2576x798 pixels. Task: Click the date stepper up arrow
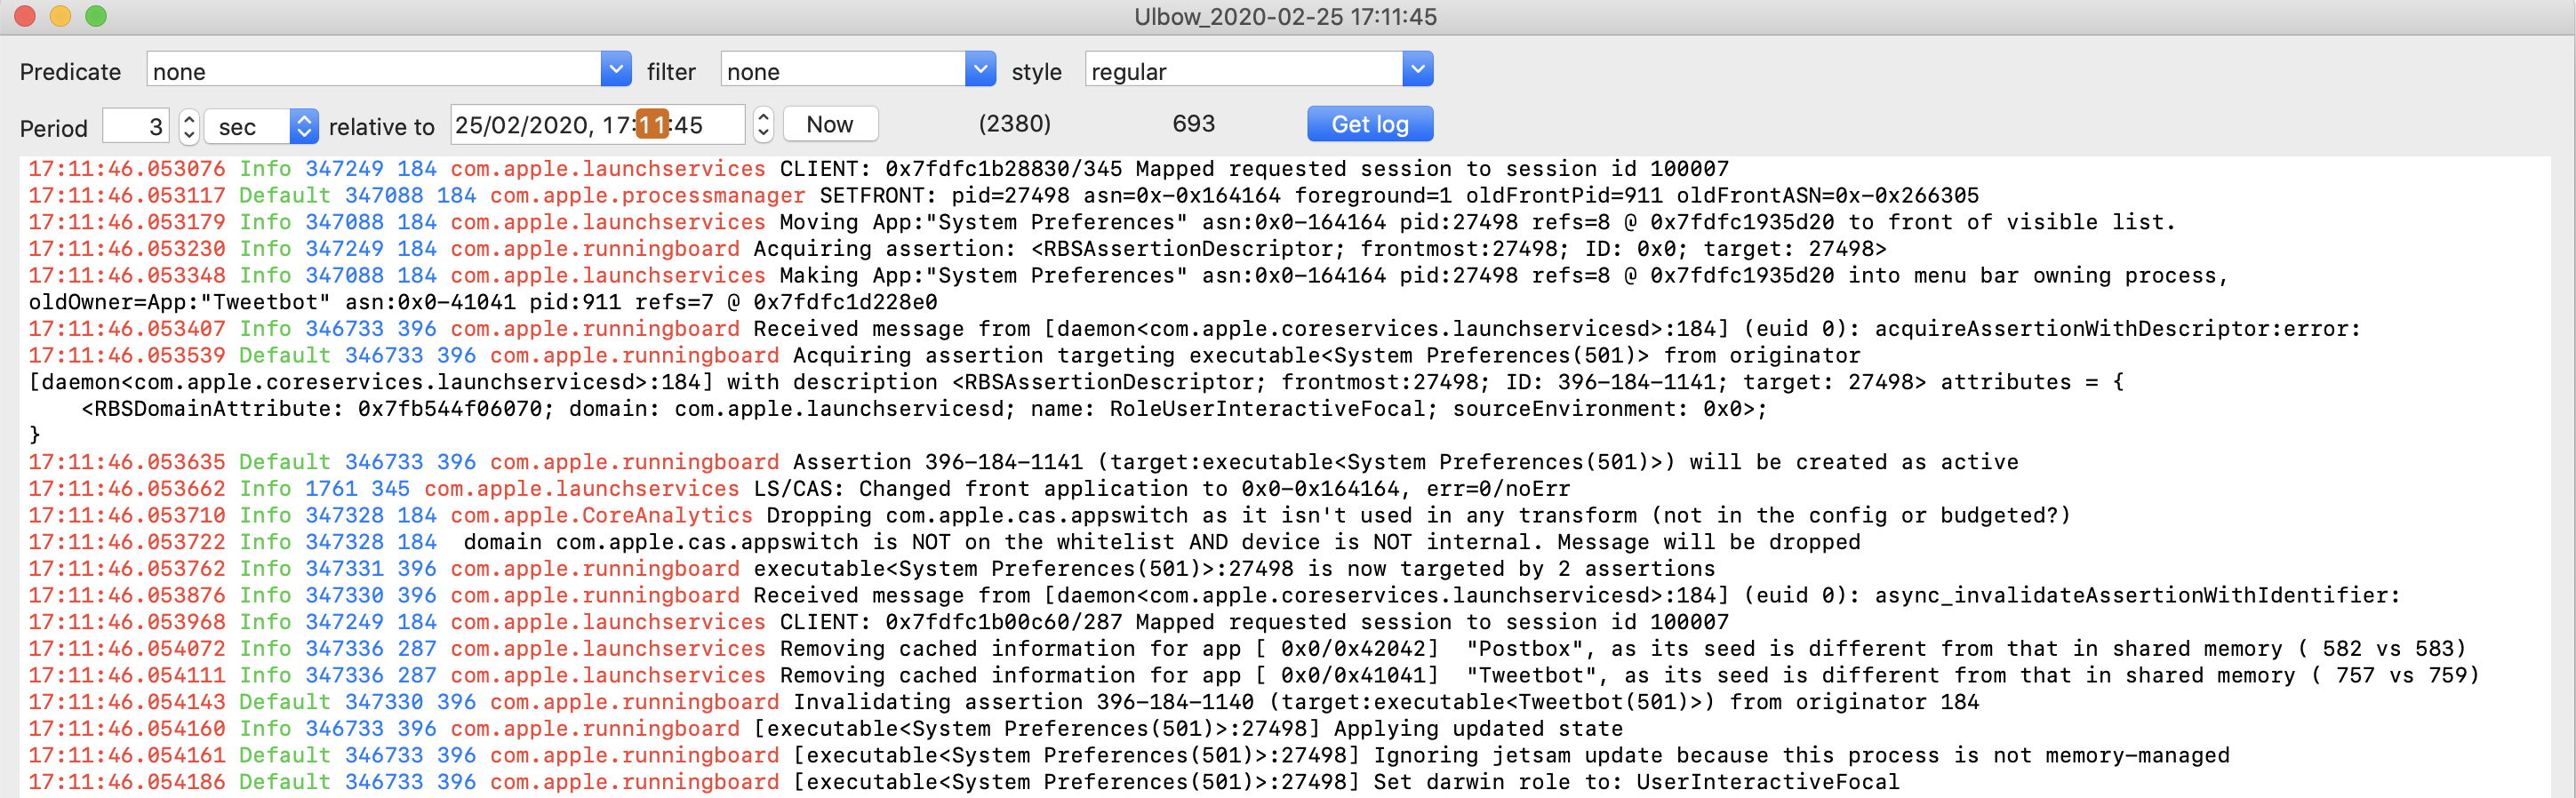click(763, 117)
